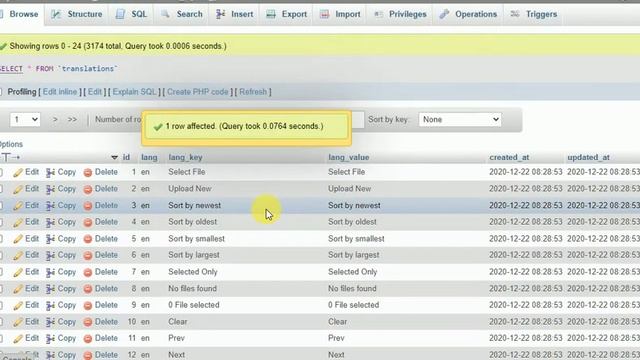Viewport: 640px width, 360px height.
Task: Click lang_key cell 'No files found'
Action: (x=192, y=289)
